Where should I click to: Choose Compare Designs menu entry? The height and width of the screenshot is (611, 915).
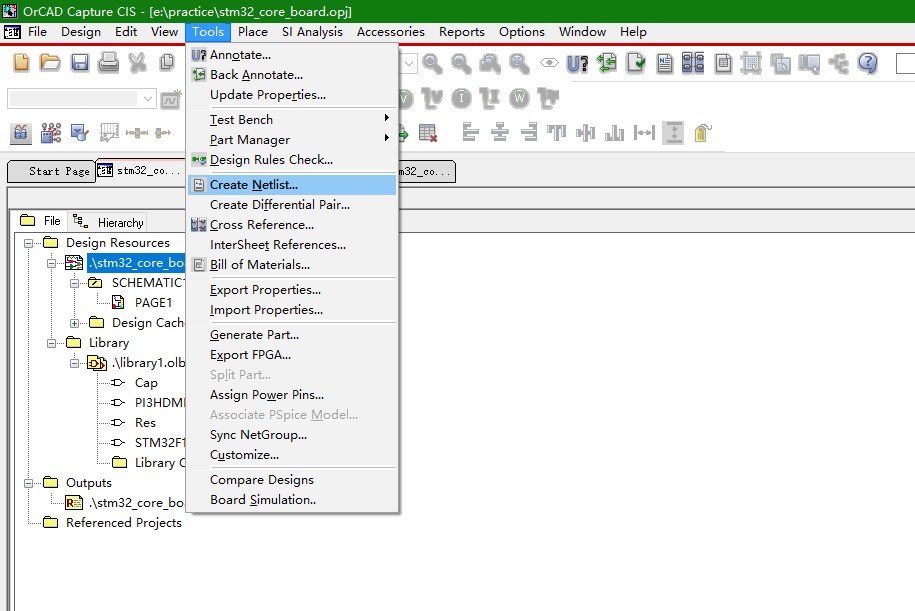292,480
